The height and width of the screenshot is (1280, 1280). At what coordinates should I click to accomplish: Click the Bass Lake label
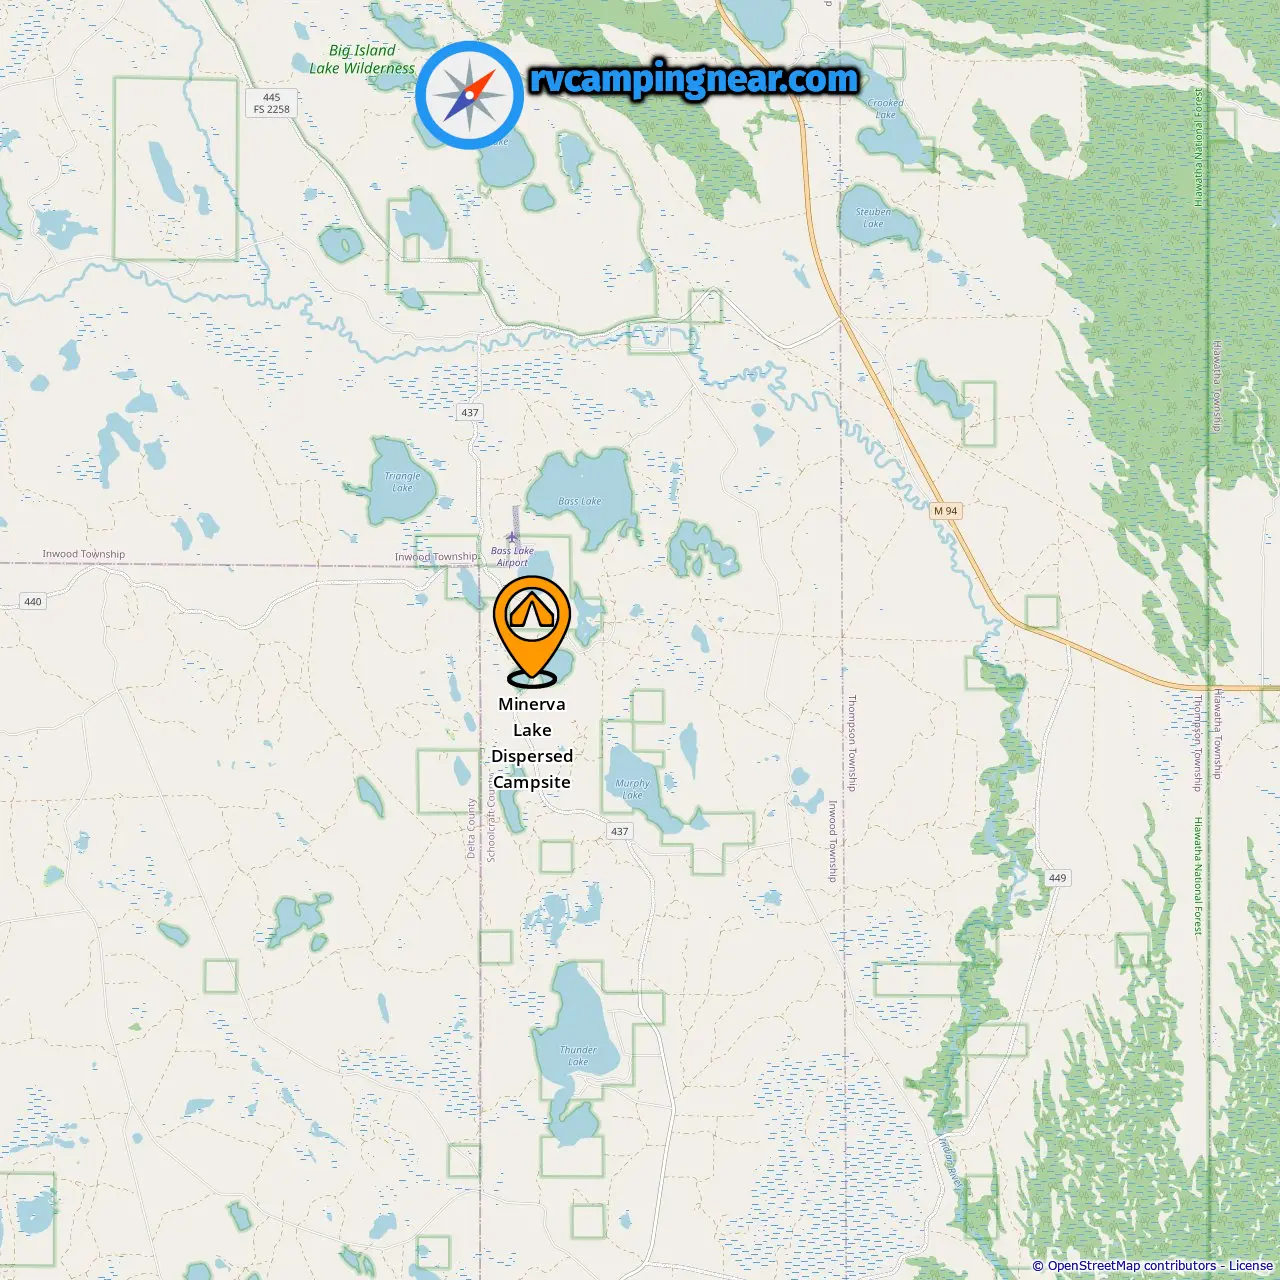pyautogui.click(x=580, y=502)
